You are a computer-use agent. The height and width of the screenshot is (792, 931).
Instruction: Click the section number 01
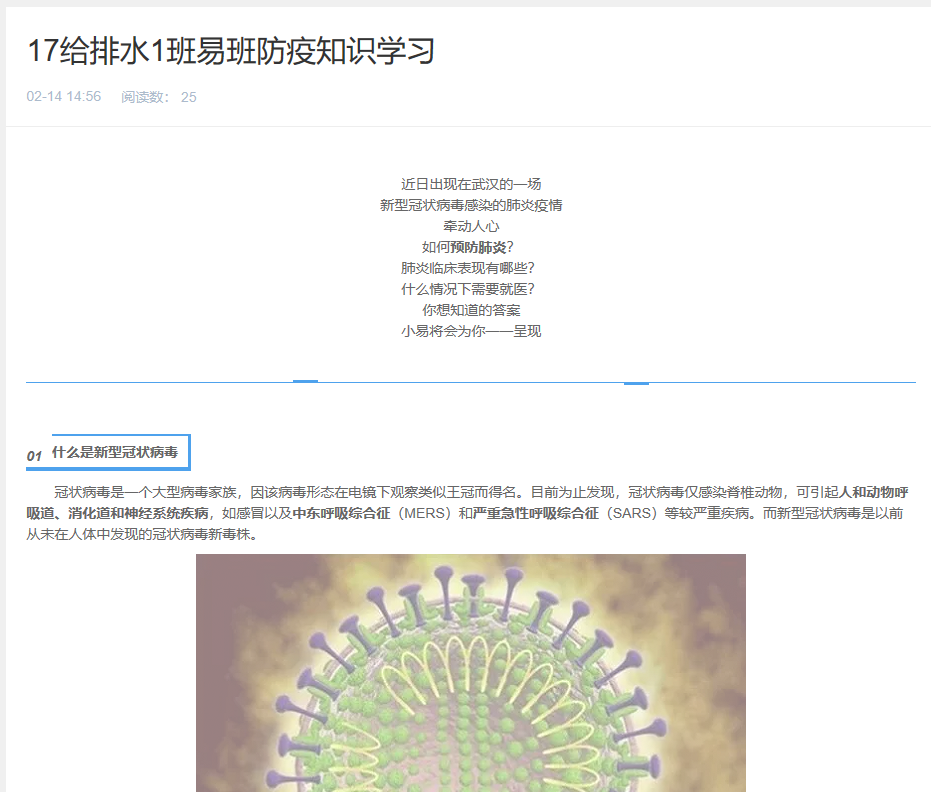(x=34, y=456)
